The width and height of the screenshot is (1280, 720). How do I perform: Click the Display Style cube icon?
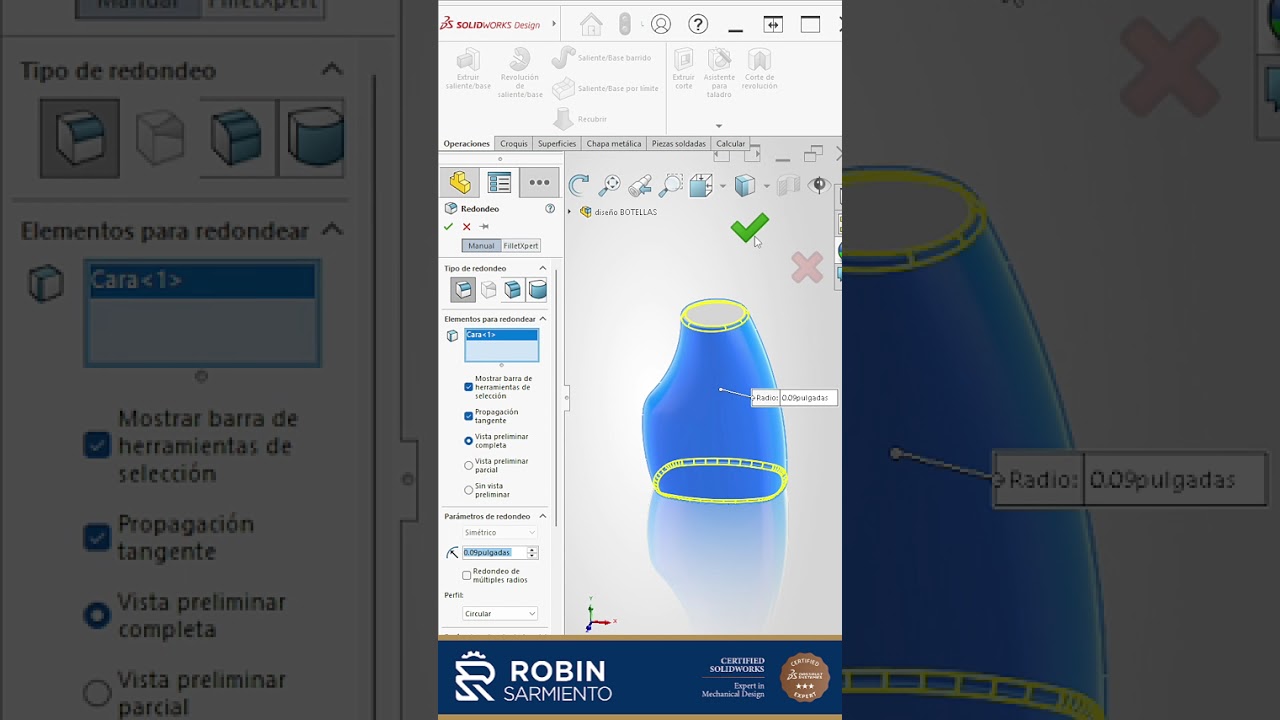pos(744,185)
